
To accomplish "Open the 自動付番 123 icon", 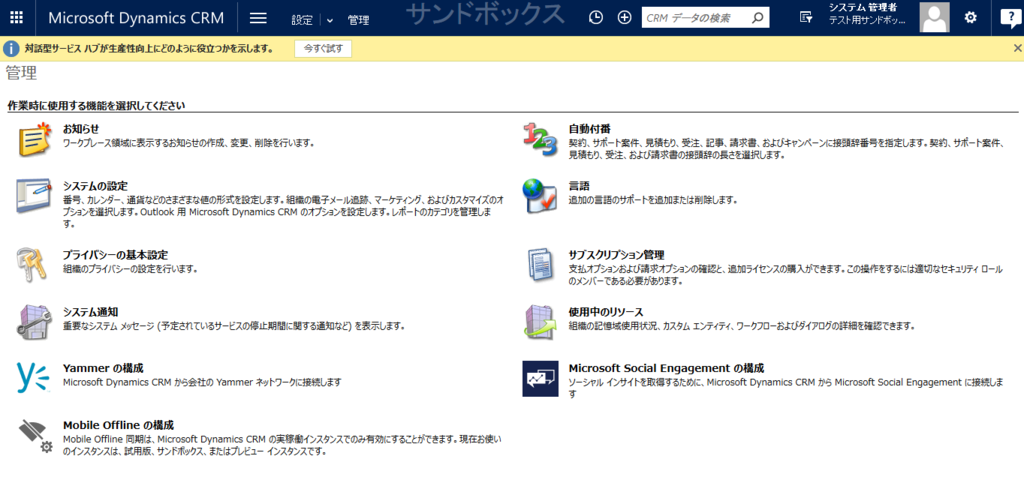I will click(x=540, y=139).
